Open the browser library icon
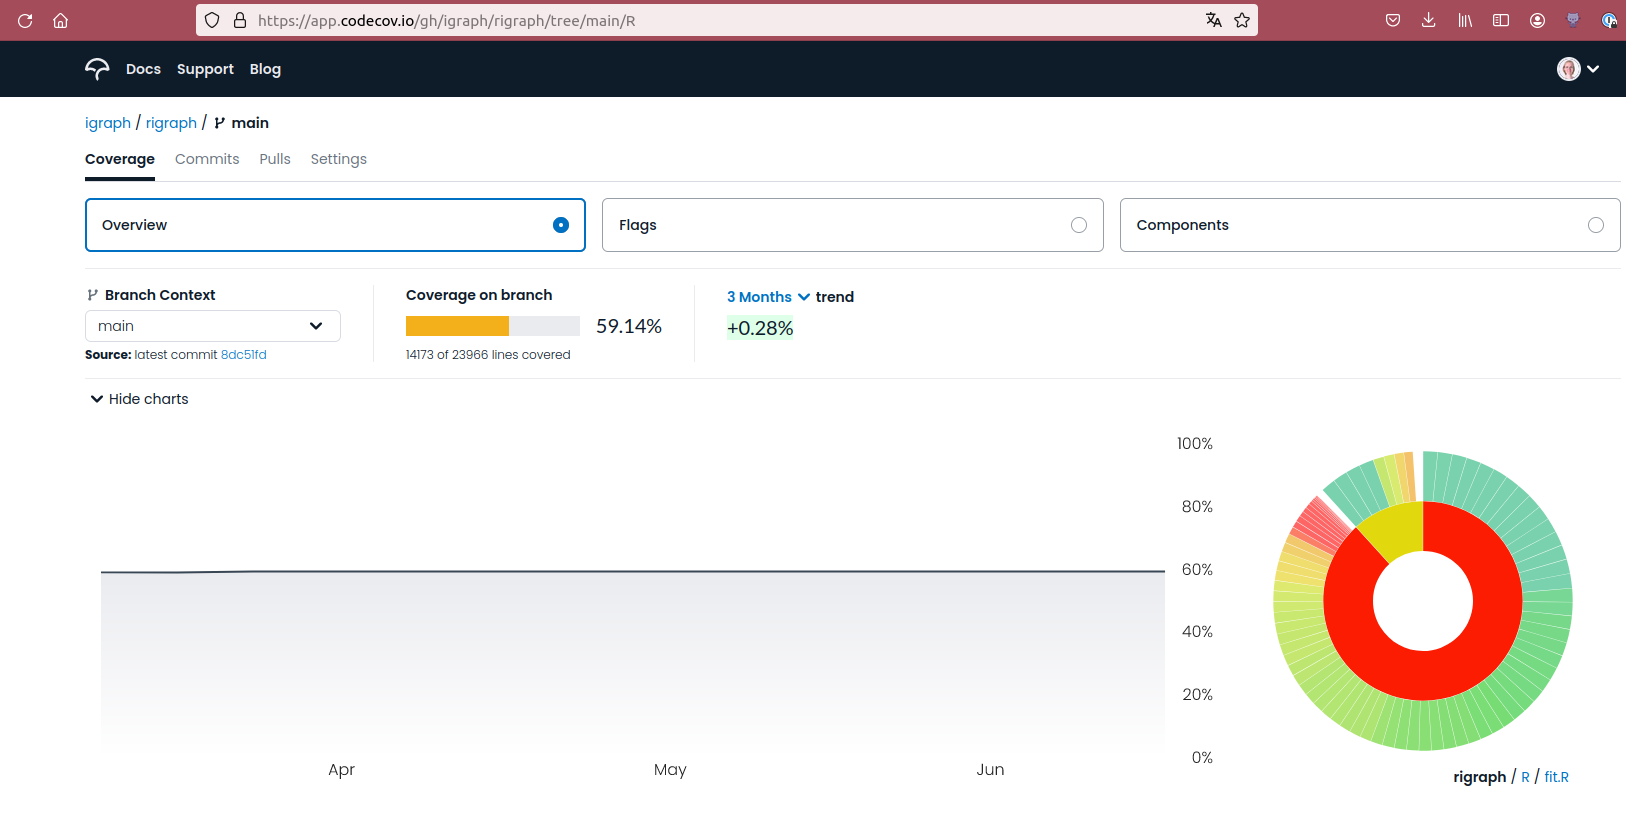Image resolution: width=1626 pixels, height=819 pixels. pyautogui.click(x=1465, y=20)
